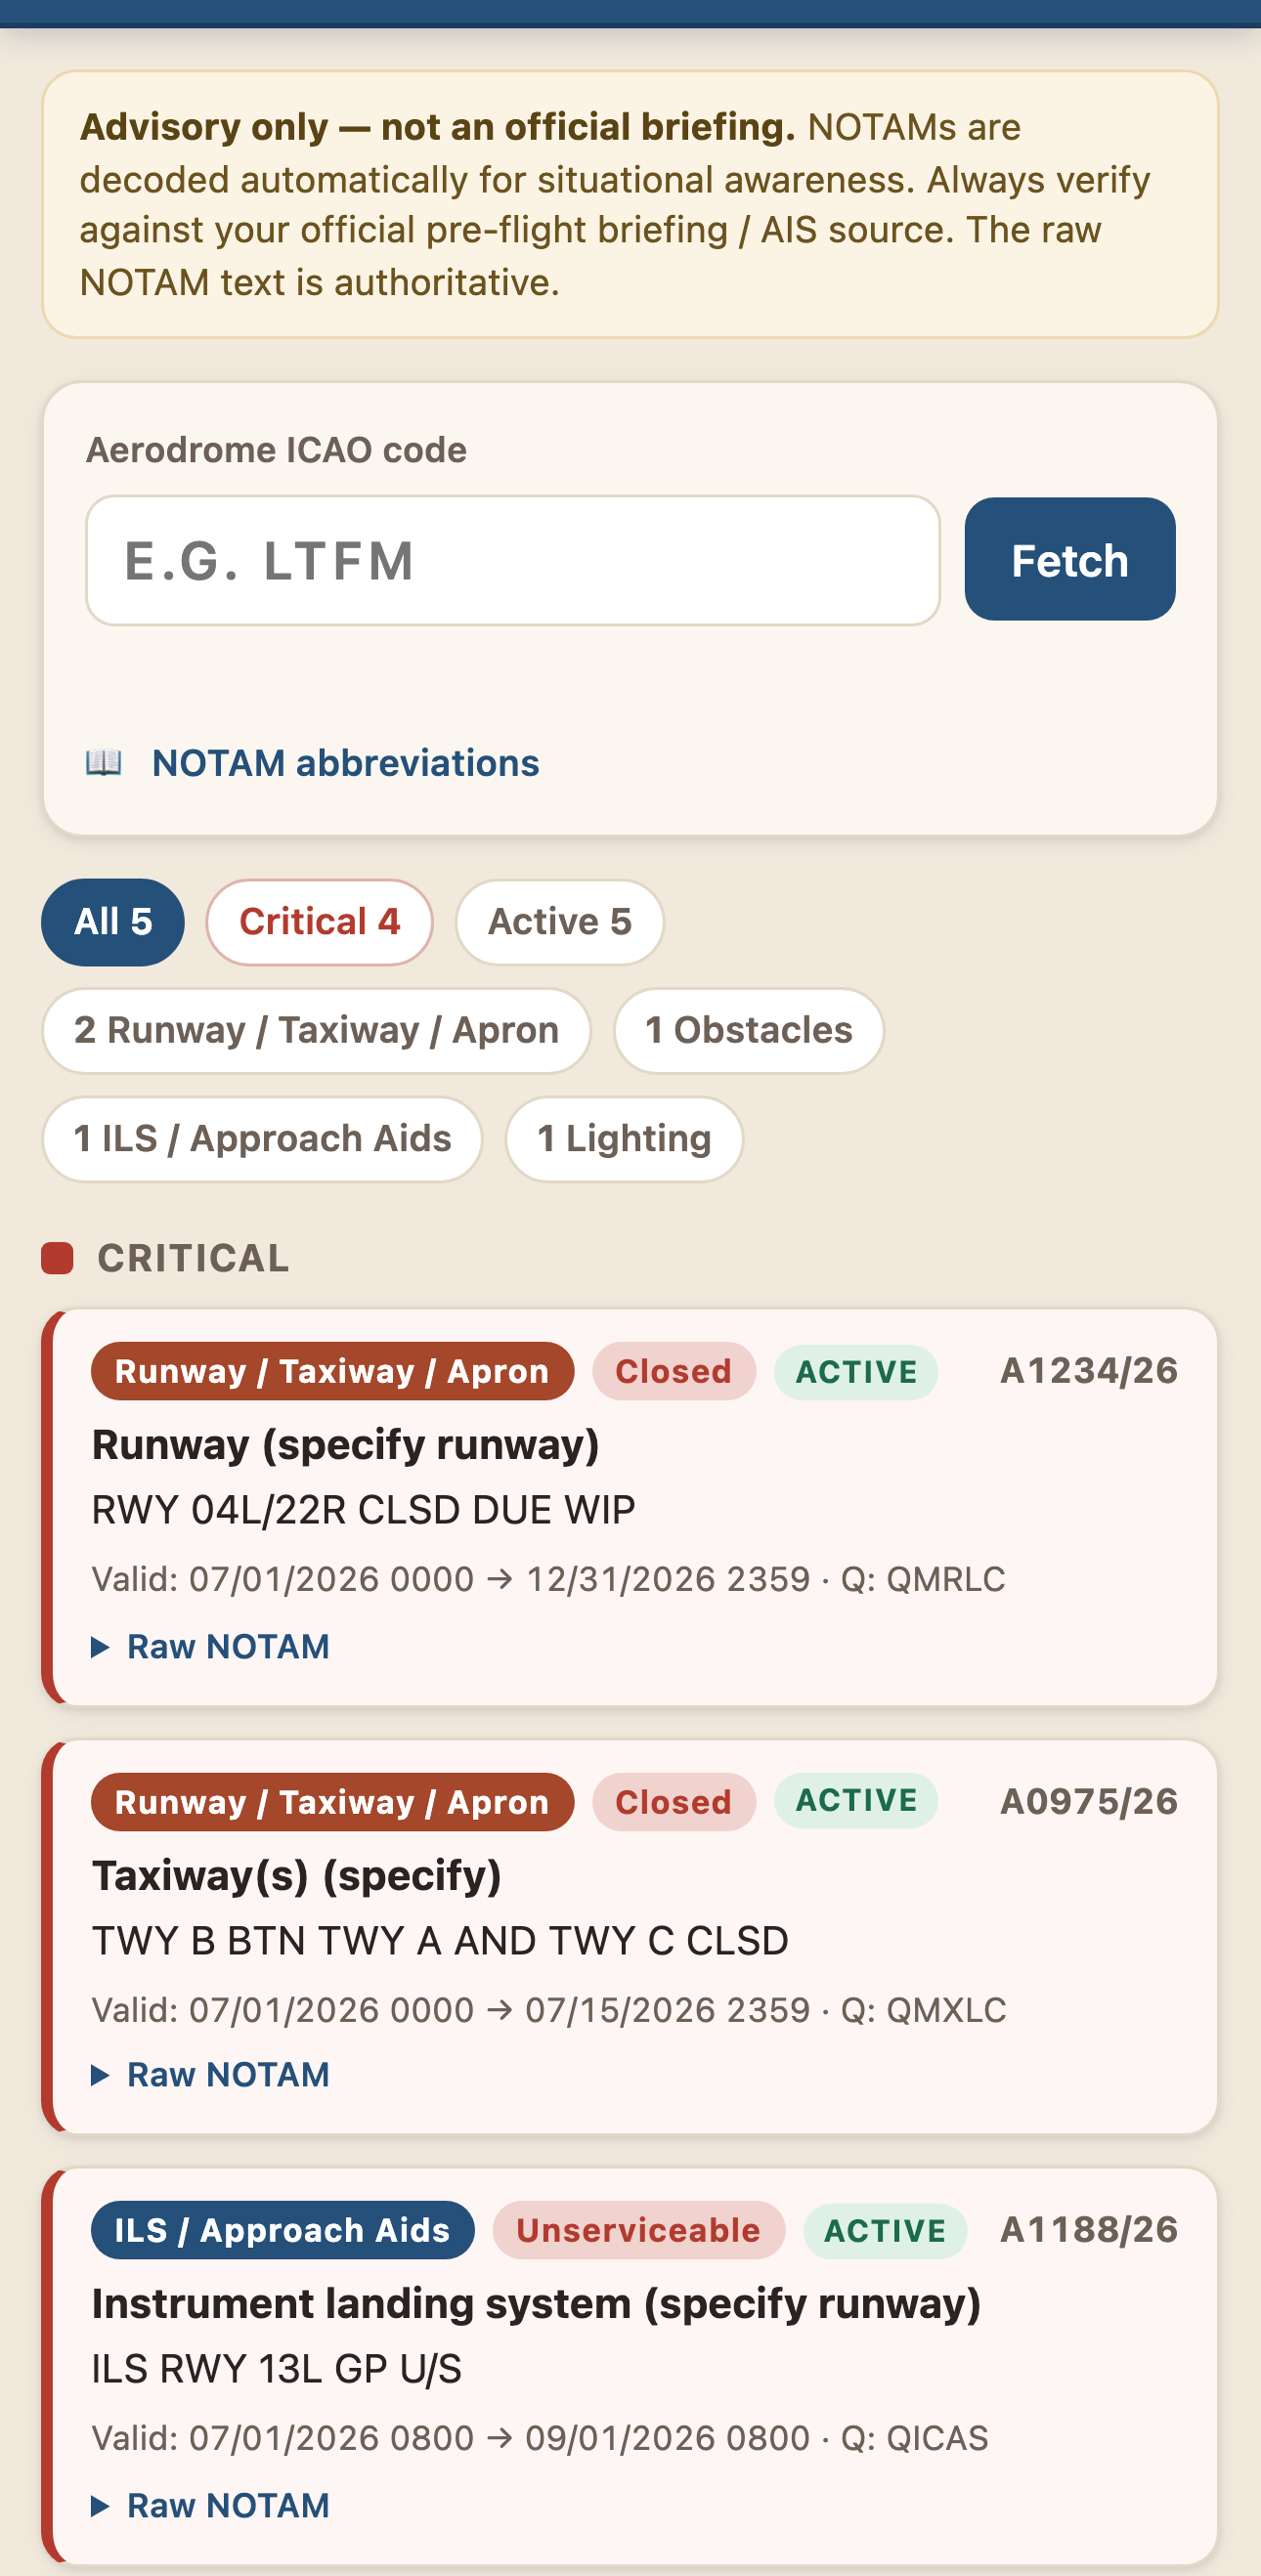
Task: Click the ACTIVE badge on A1234/26 card
Action: 856,1371
